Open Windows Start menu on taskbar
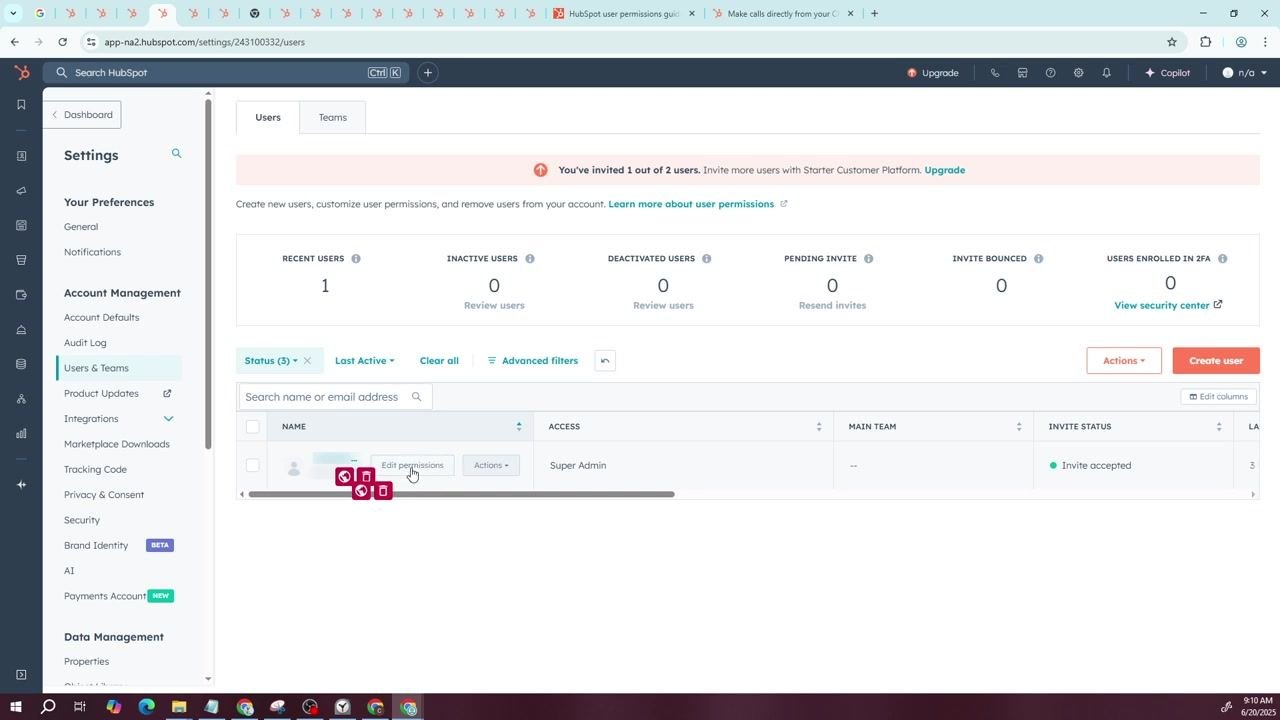 pyautogui.click(x=16, y=707)
